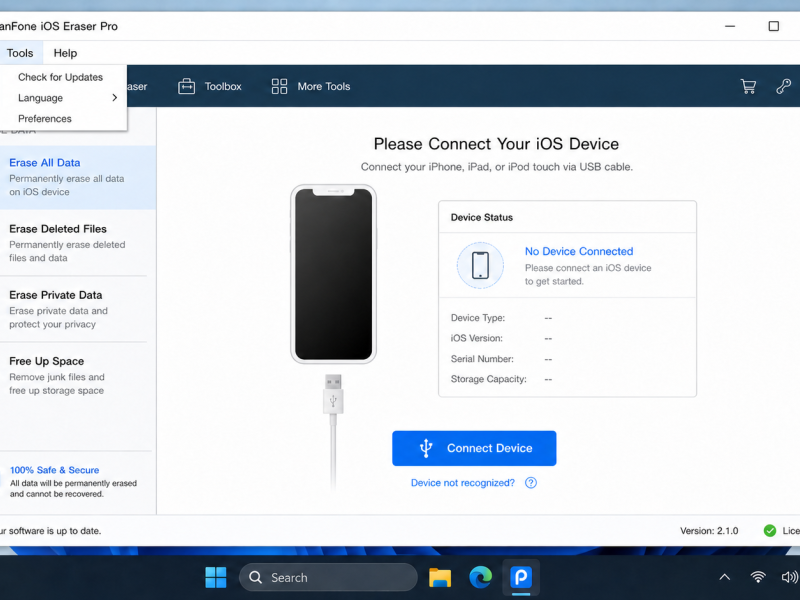
Task: Click the phone icon in Device Status
Action: click(x=480, y=265)
